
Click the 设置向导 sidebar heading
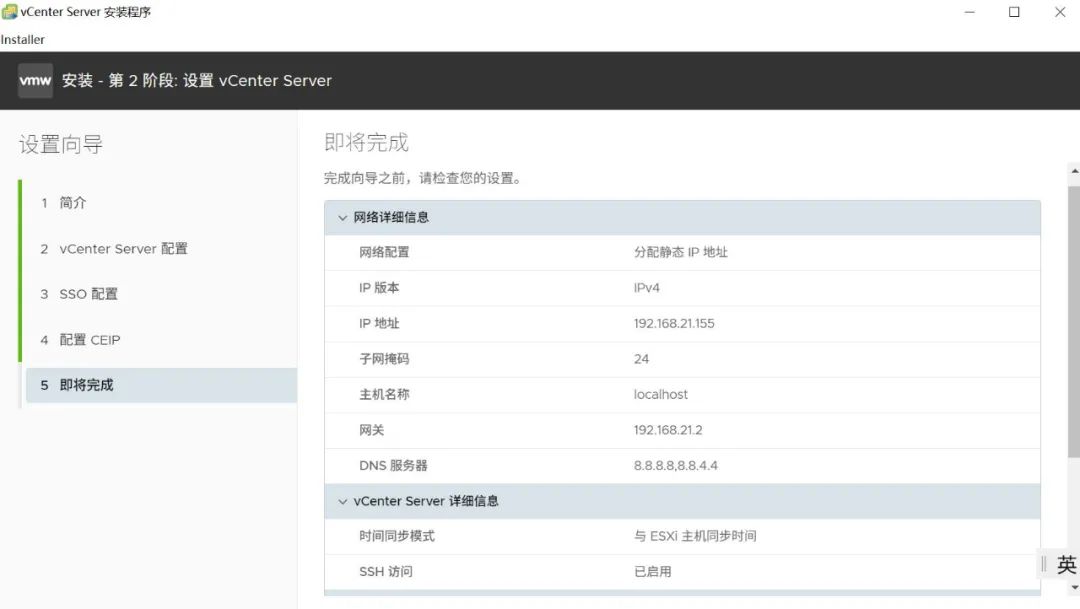pyautogui.click(x=61, y=145)
